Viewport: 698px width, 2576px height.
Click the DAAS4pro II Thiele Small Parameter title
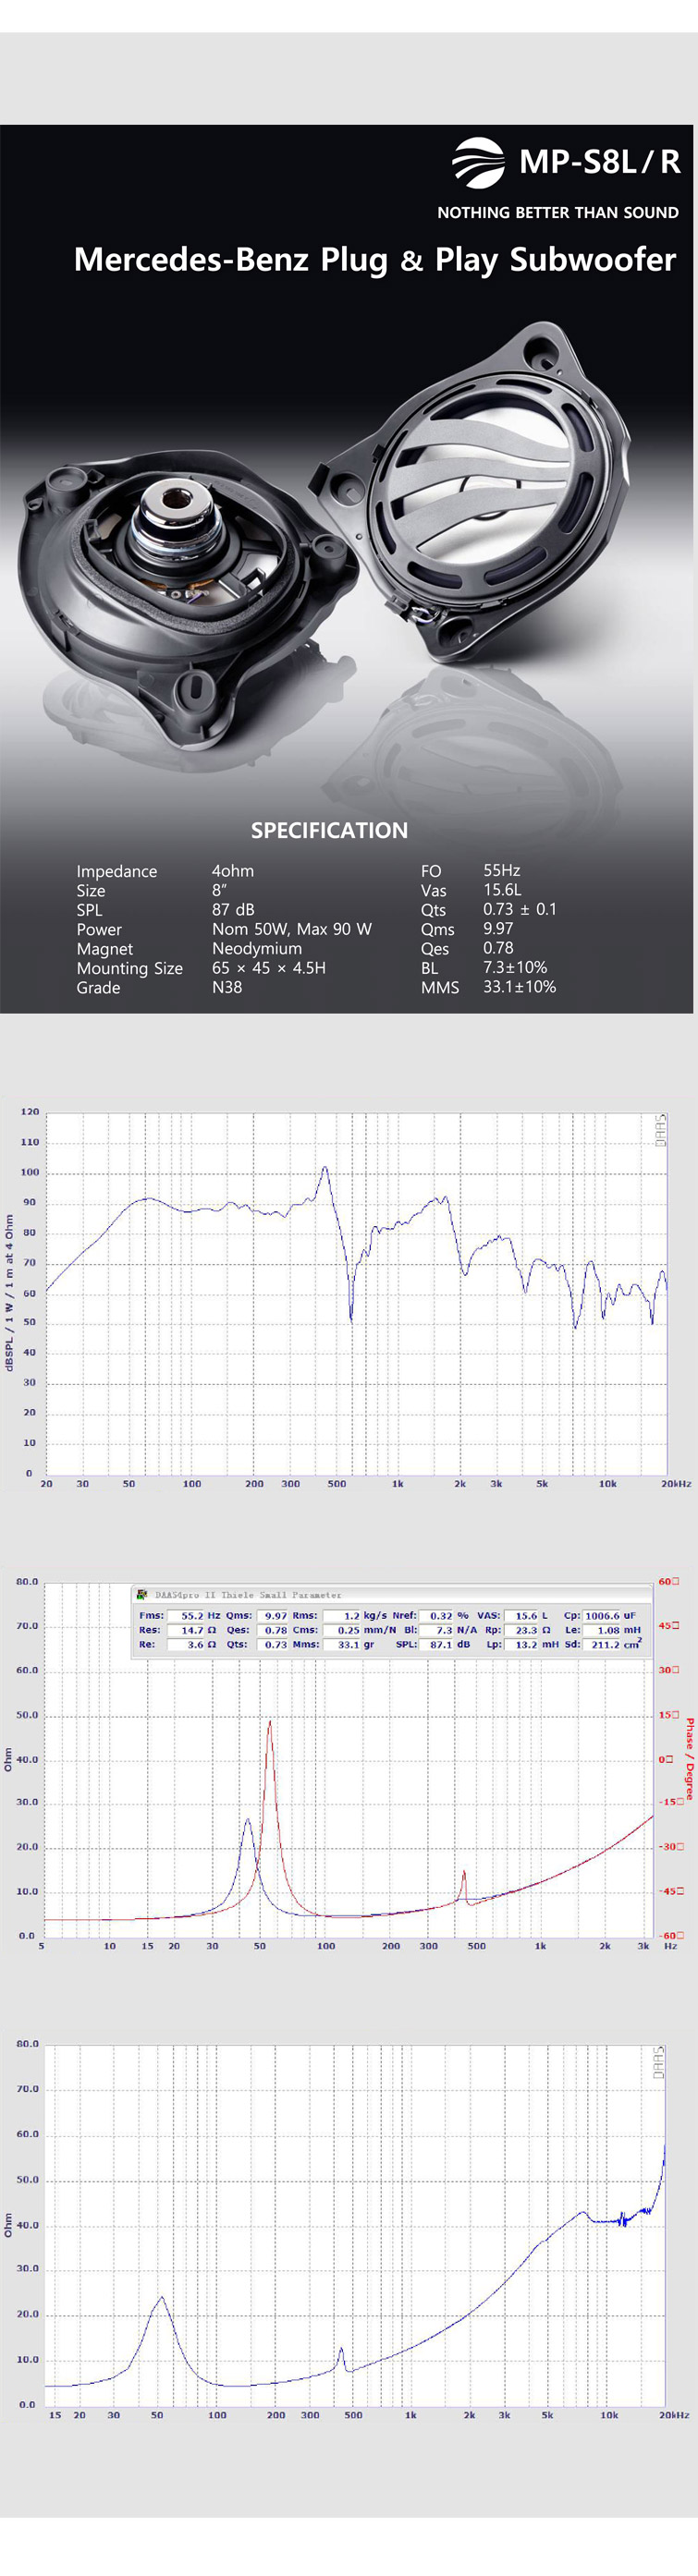(248, 1595)
